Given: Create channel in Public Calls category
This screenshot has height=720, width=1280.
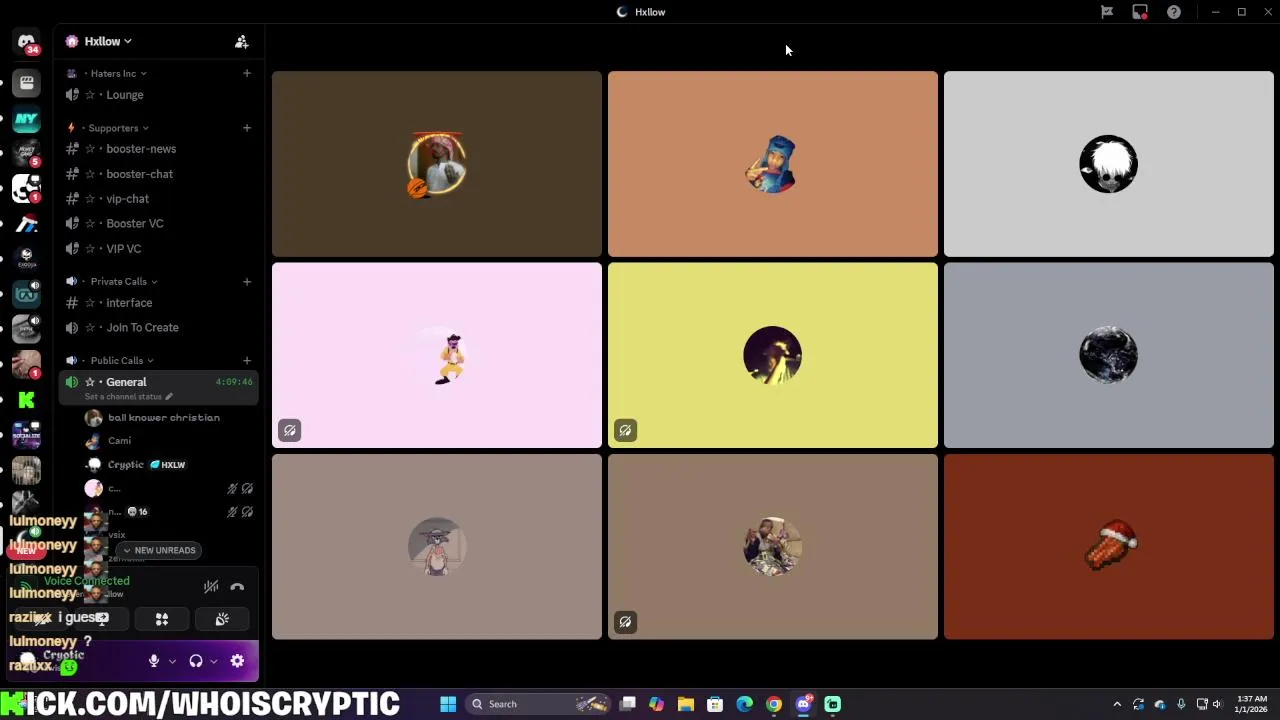Looking at the screenshot, I should click(246, 360).
